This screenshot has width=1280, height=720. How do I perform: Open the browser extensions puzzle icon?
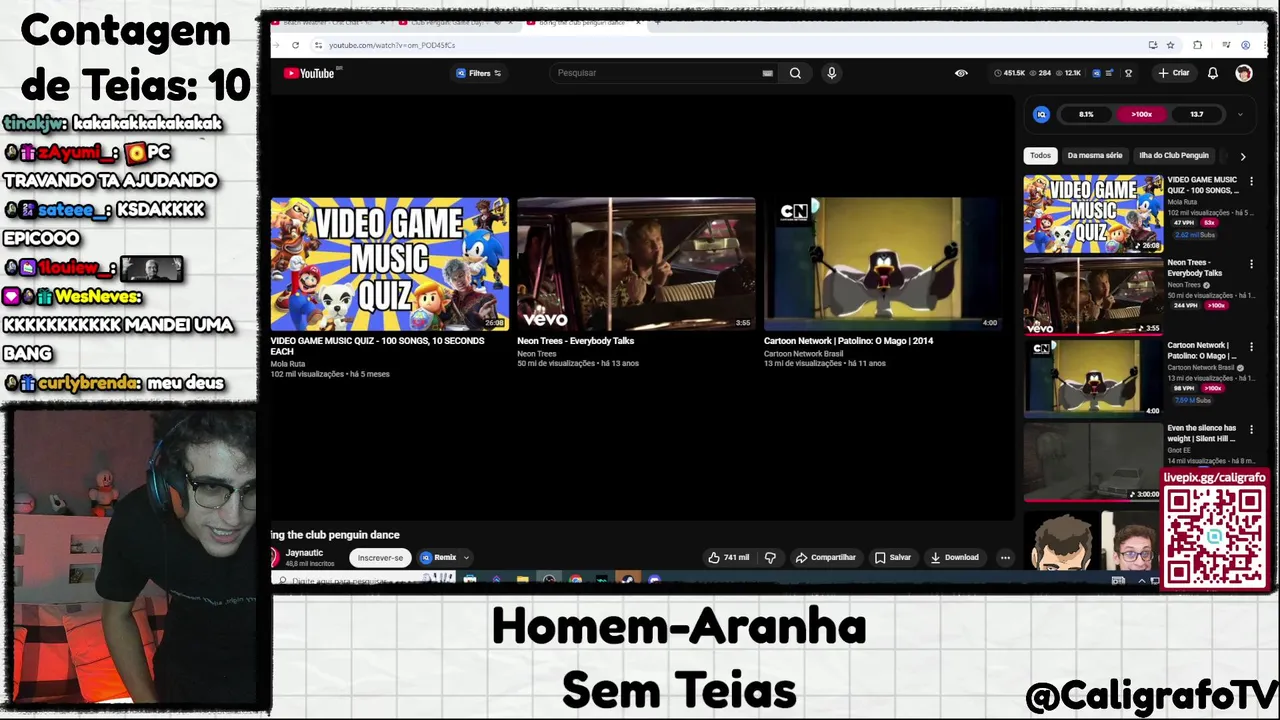[1197, 45]
